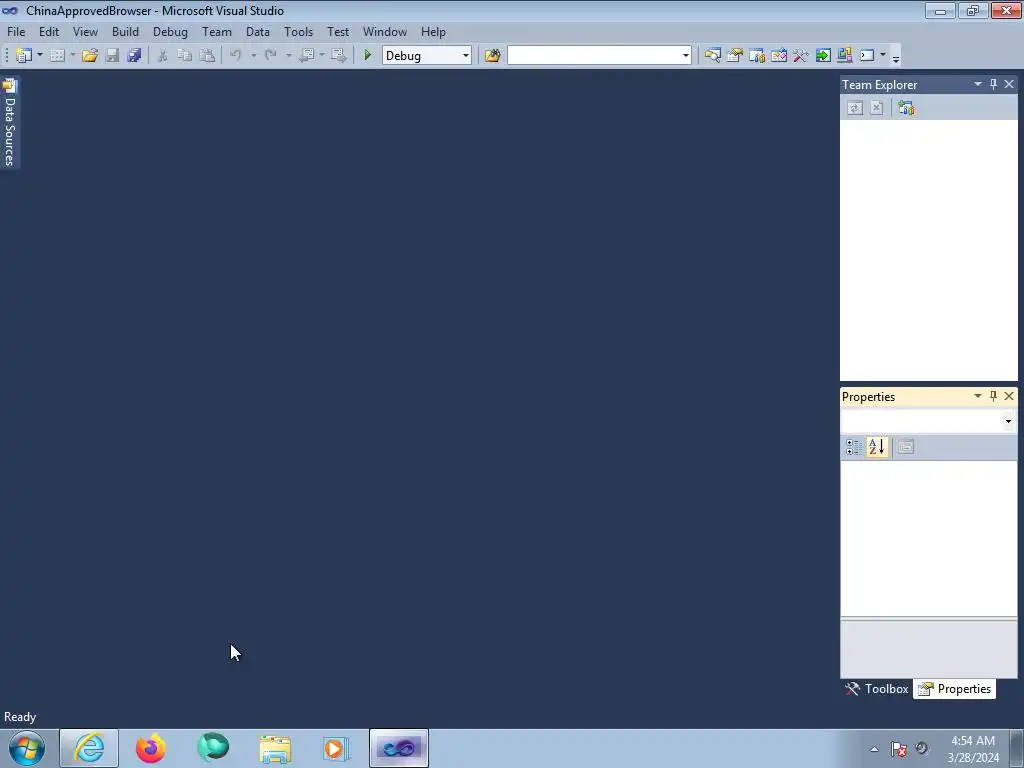
Task: Click the Undo arrow icon
Action: pos(236,56)
